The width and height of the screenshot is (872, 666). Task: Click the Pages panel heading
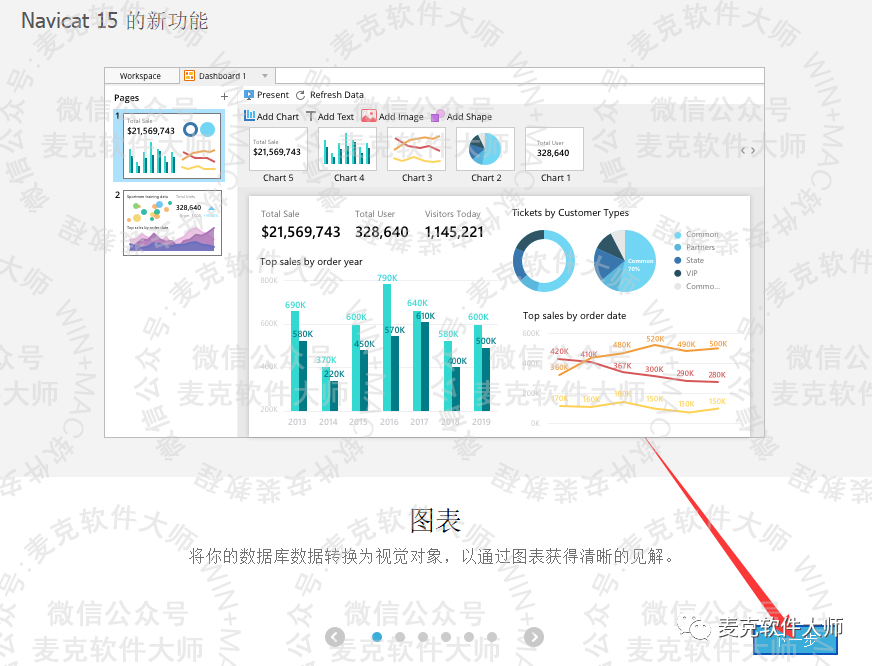(x=126, y=98)
